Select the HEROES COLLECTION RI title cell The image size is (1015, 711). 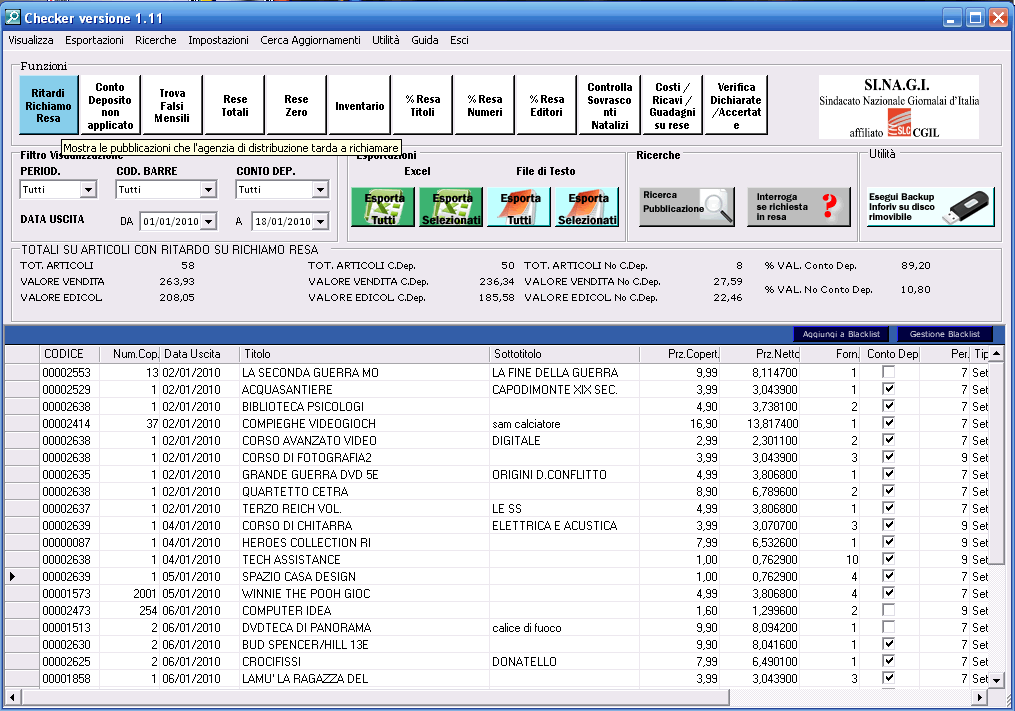[364, 543]
